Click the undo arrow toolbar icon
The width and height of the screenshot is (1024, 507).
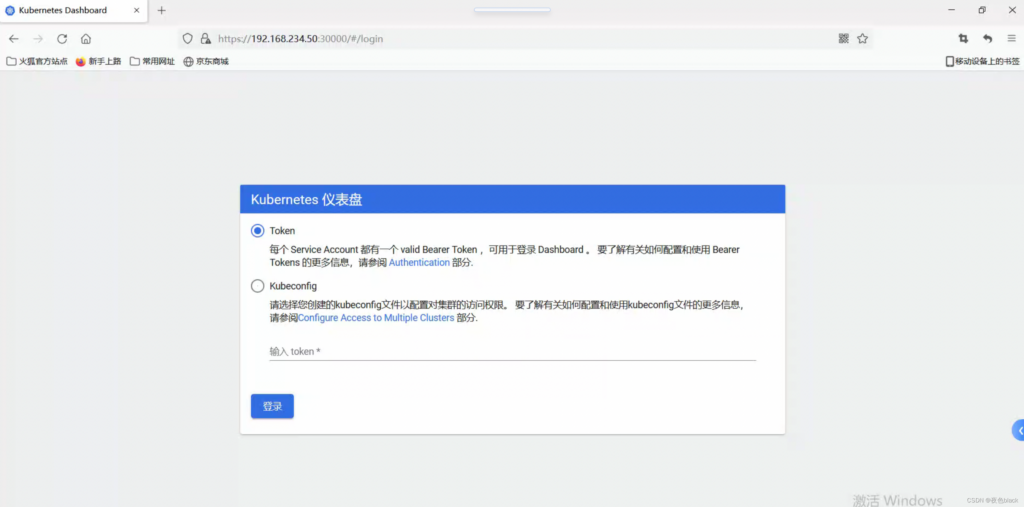click(987, 39)
